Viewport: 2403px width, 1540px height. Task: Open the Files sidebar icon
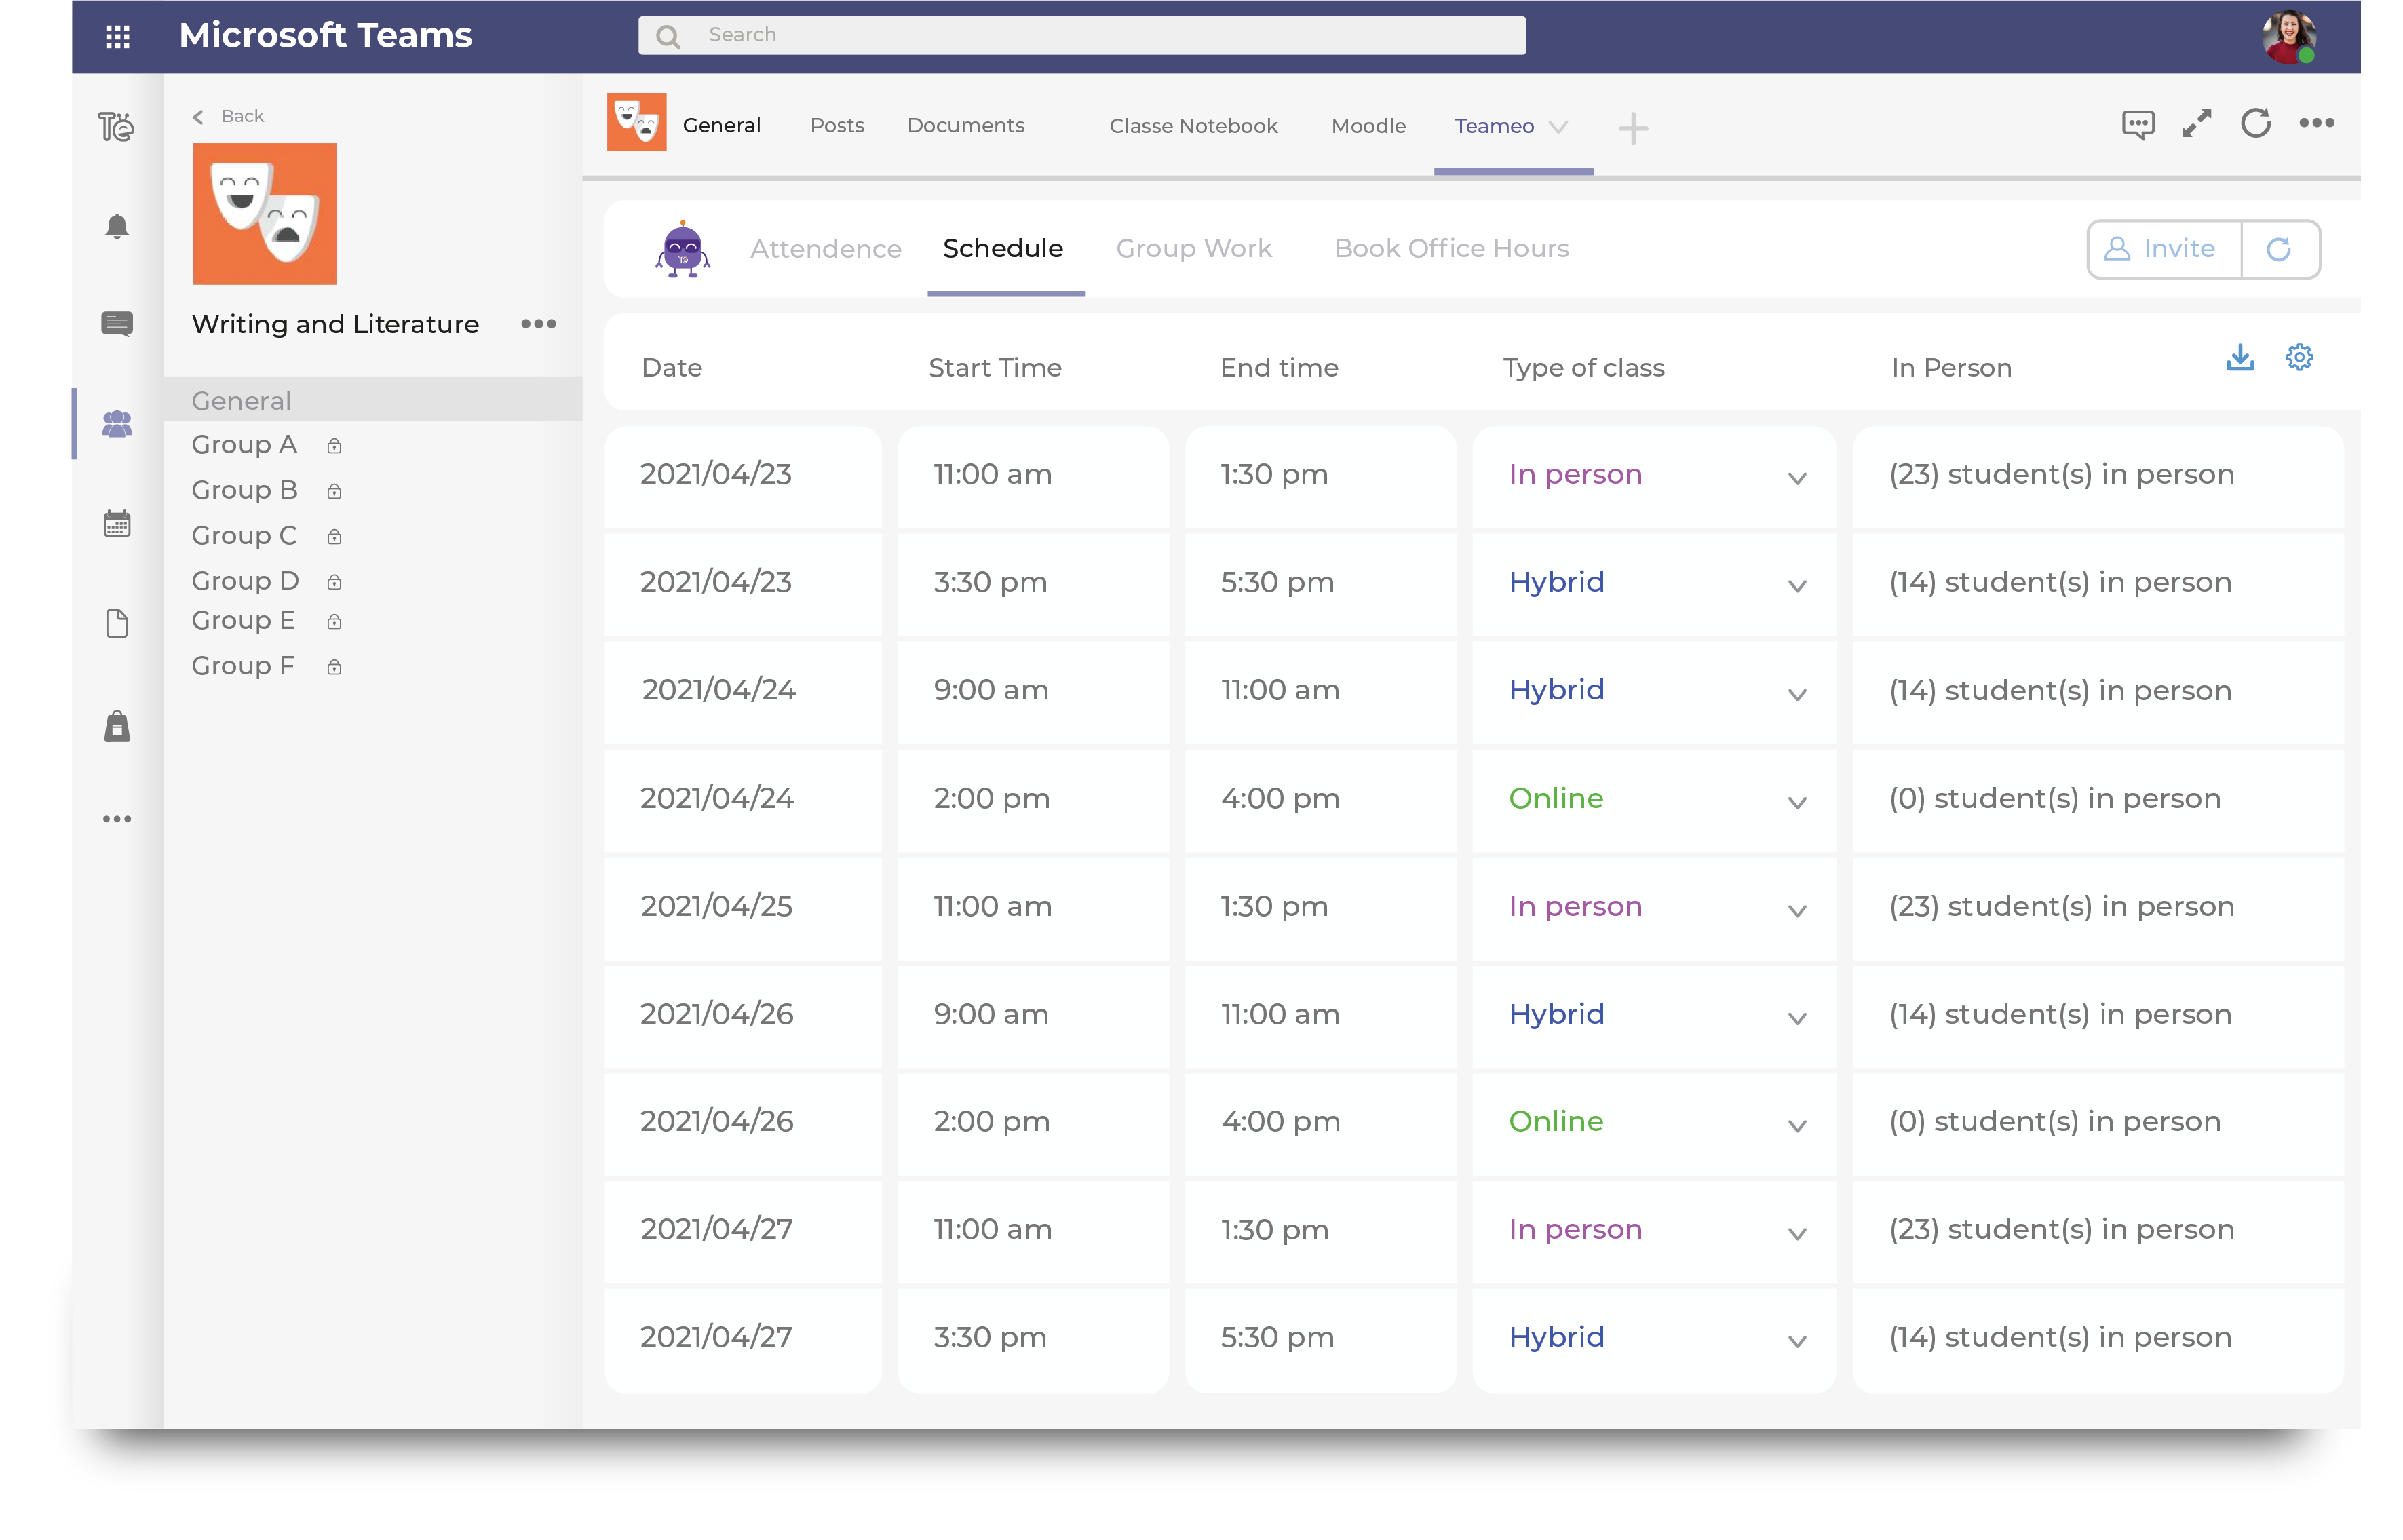tap(117, 624)
